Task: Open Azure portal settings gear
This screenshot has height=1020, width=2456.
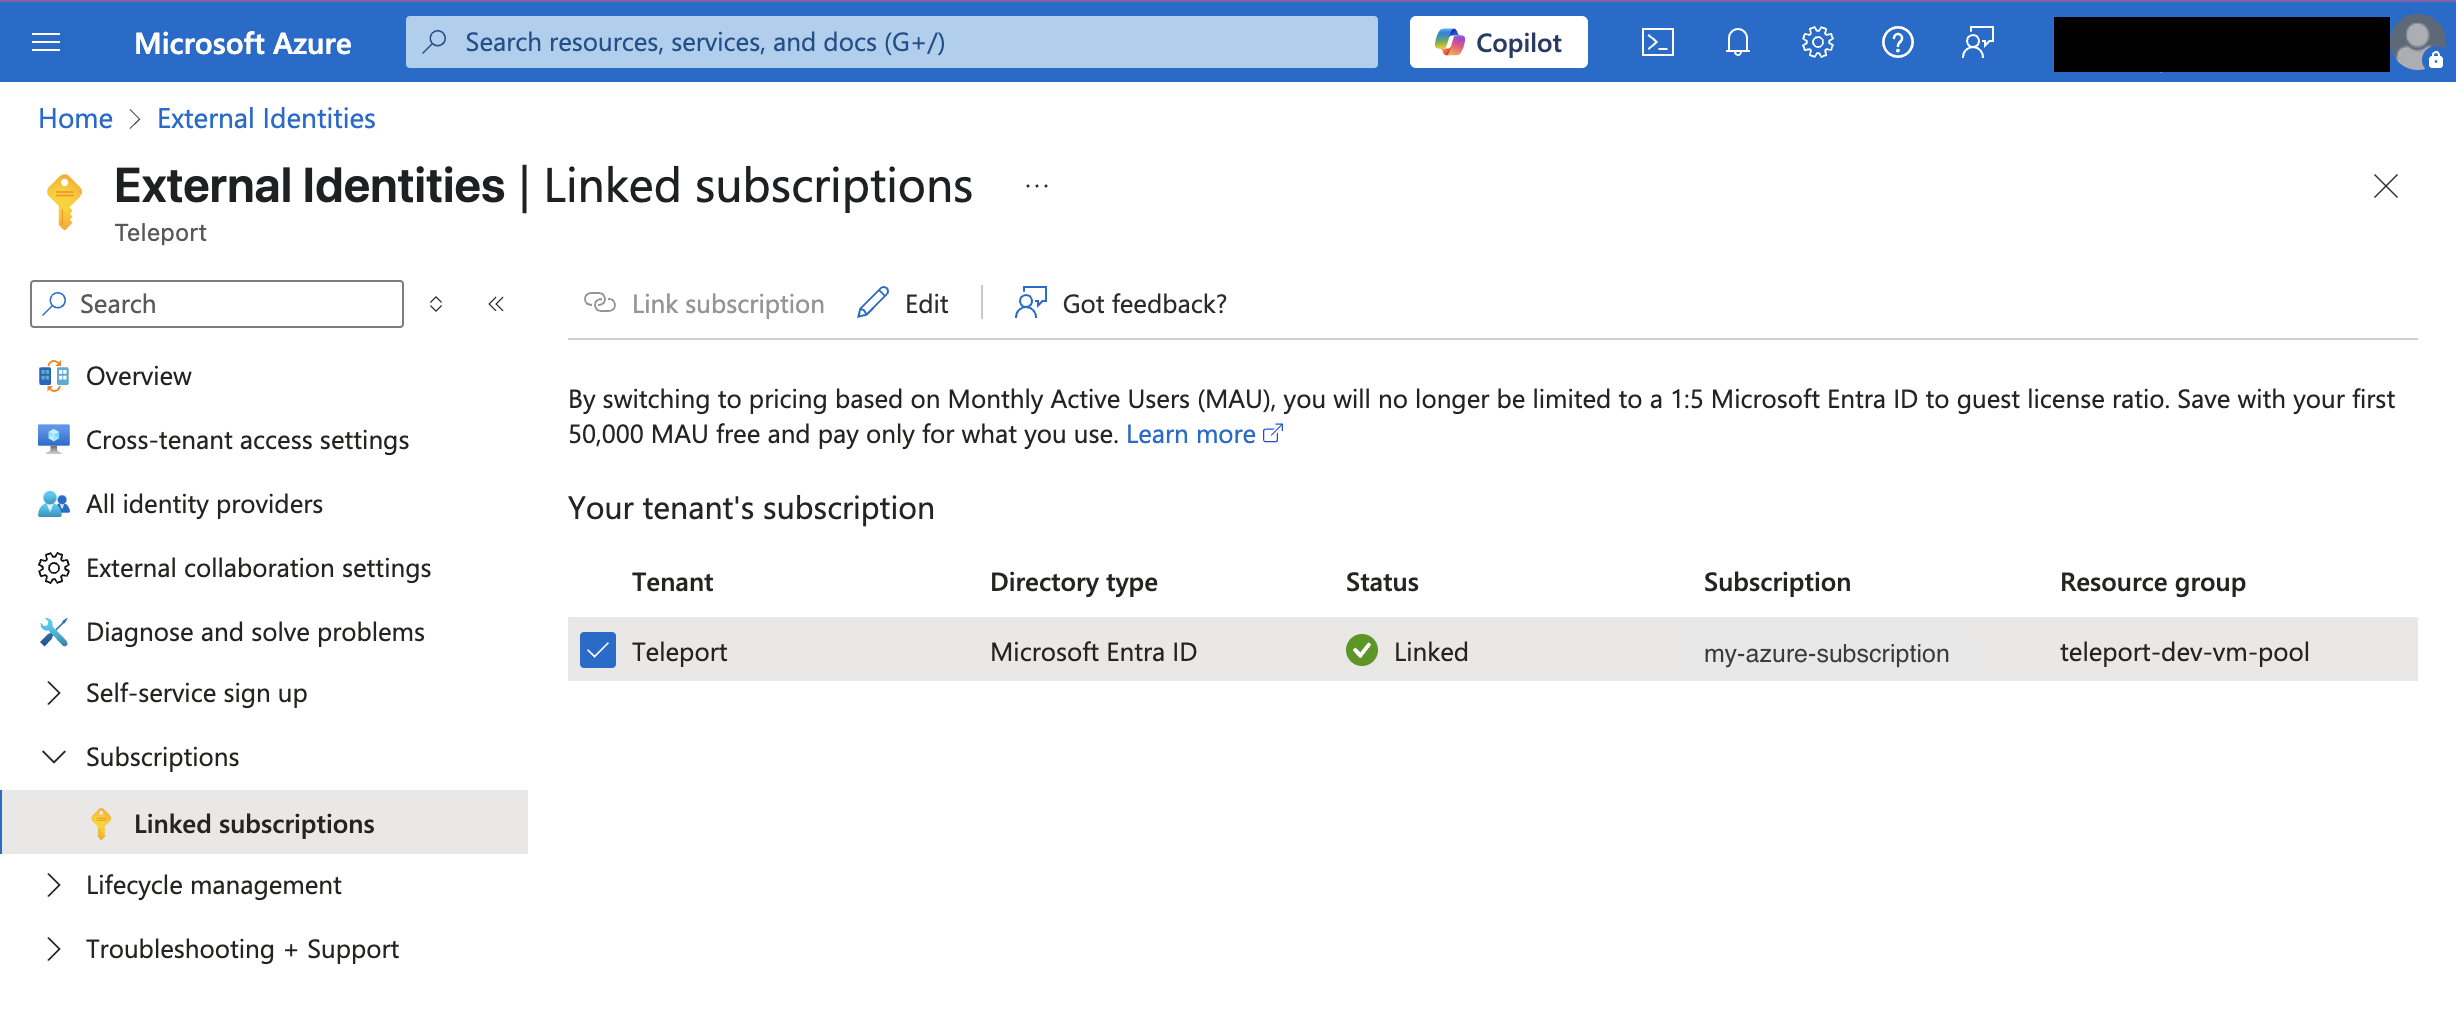Action: [x=1817, y=41]
